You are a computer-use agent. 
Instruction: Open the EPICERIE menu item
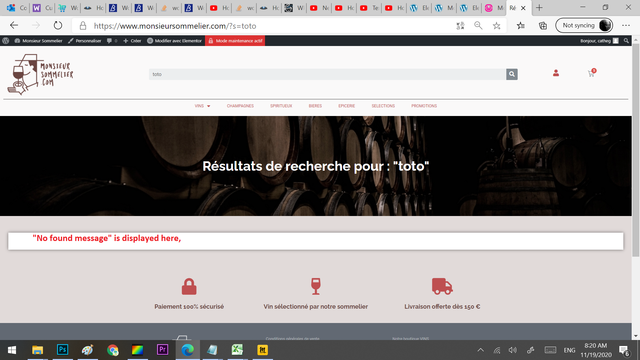[347, 106]
